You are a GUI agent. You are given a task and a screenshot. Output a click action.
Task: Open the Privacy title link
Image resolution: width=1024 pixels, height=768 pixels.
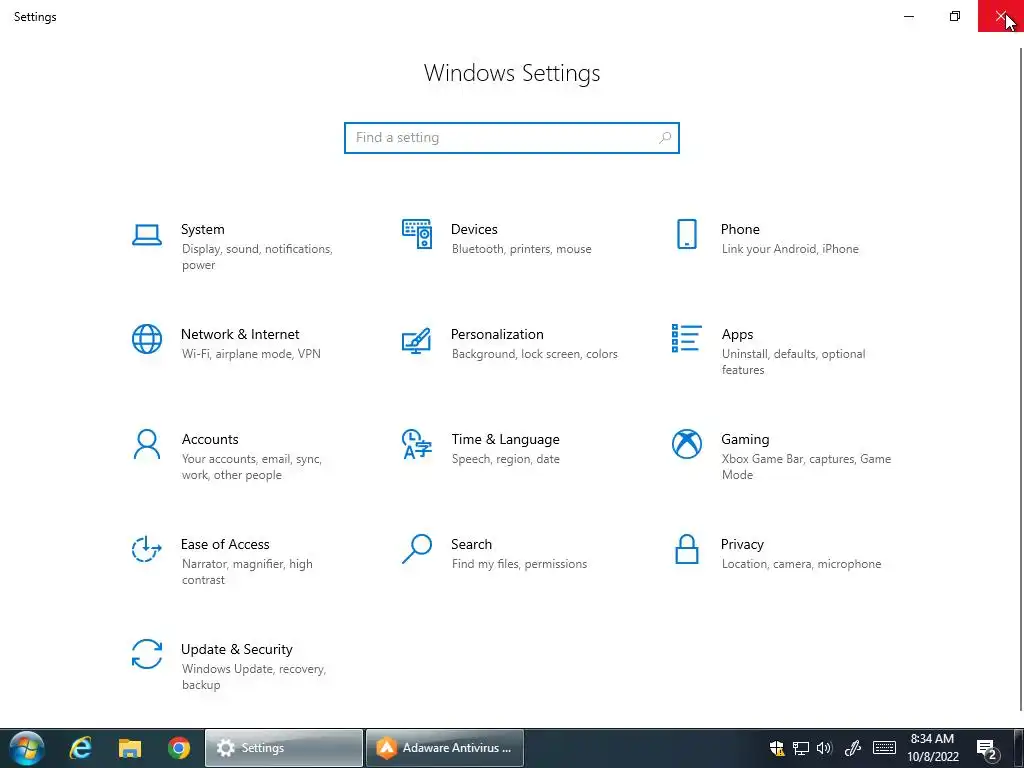[x=742, y=544]
